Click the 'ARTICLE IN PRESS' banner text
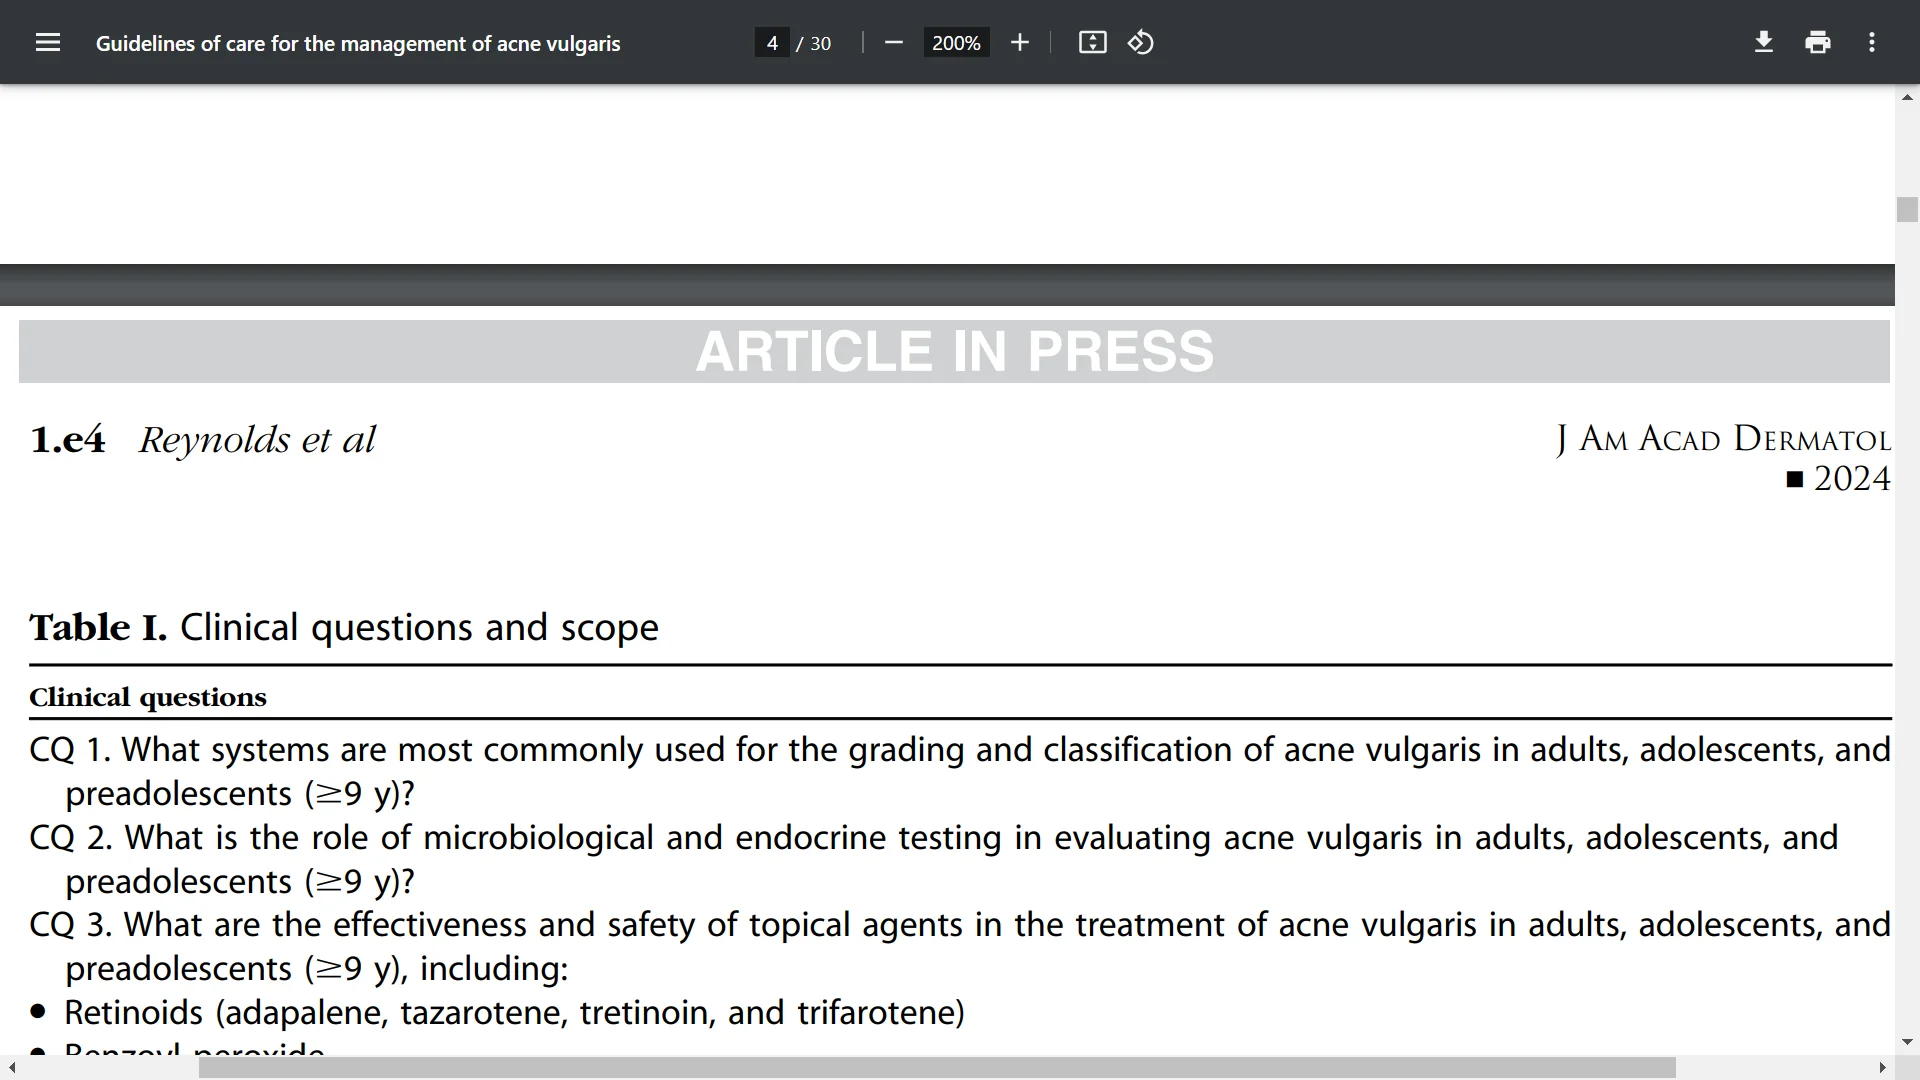1920x1080 pixels. pyautogui.click(x=955, y=352)
